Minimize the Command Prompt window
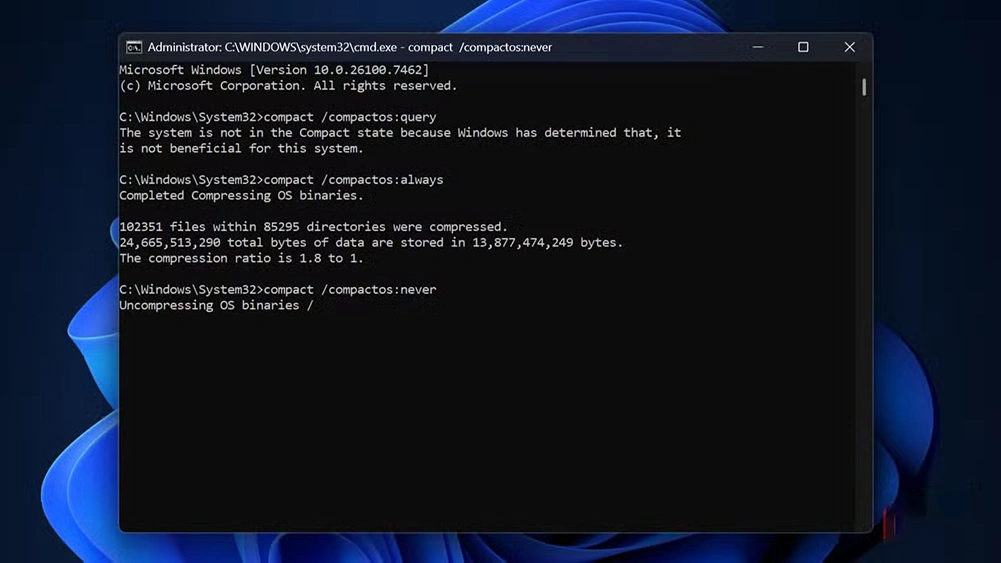The image size is (1001, 563). tap(758, 47)
